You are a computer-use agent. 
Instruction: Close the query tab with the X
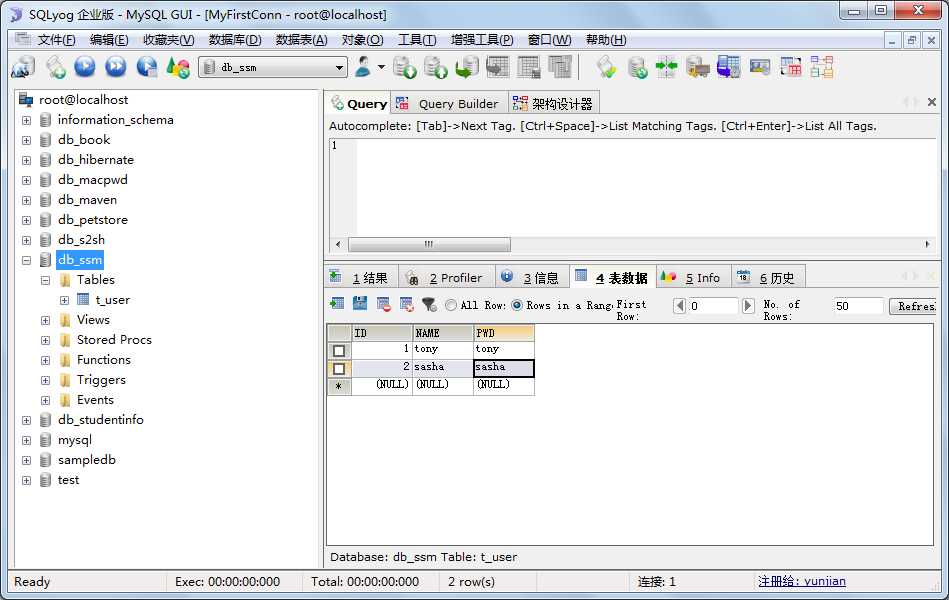[932, 102]
